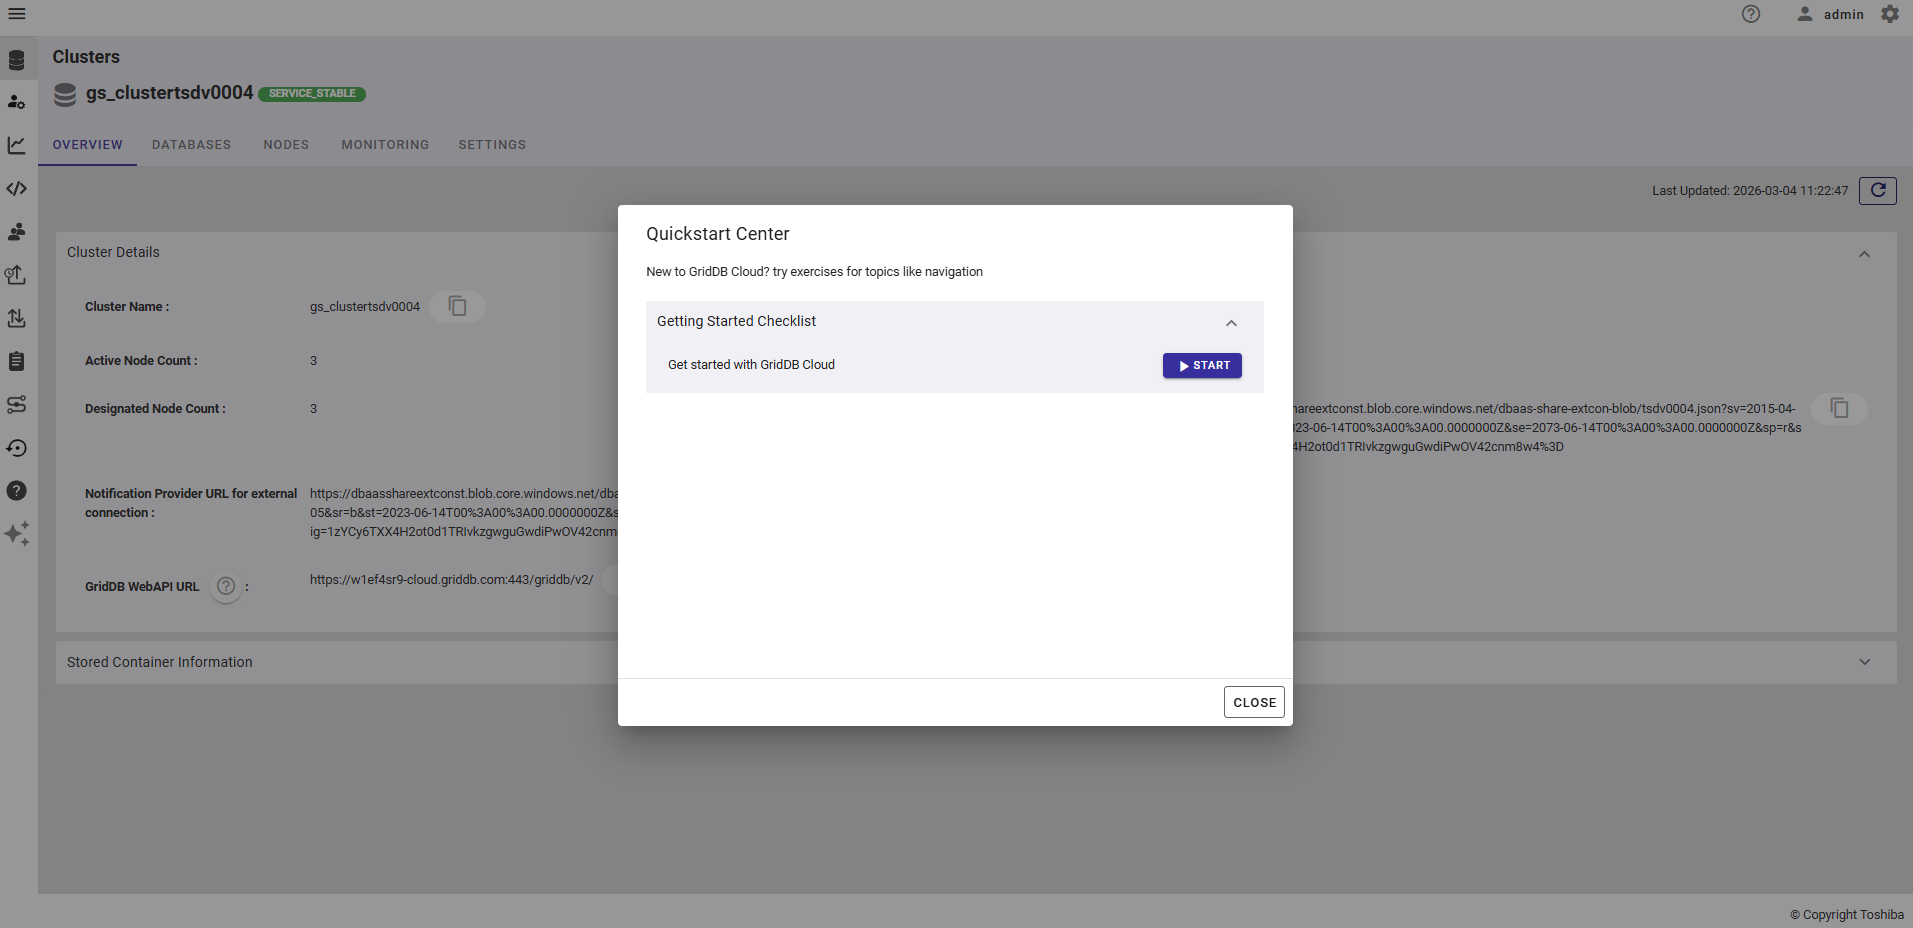This screenshot has height=928, width=1913.
Task: Open settings gear in top right
Action: point(1889,14)
